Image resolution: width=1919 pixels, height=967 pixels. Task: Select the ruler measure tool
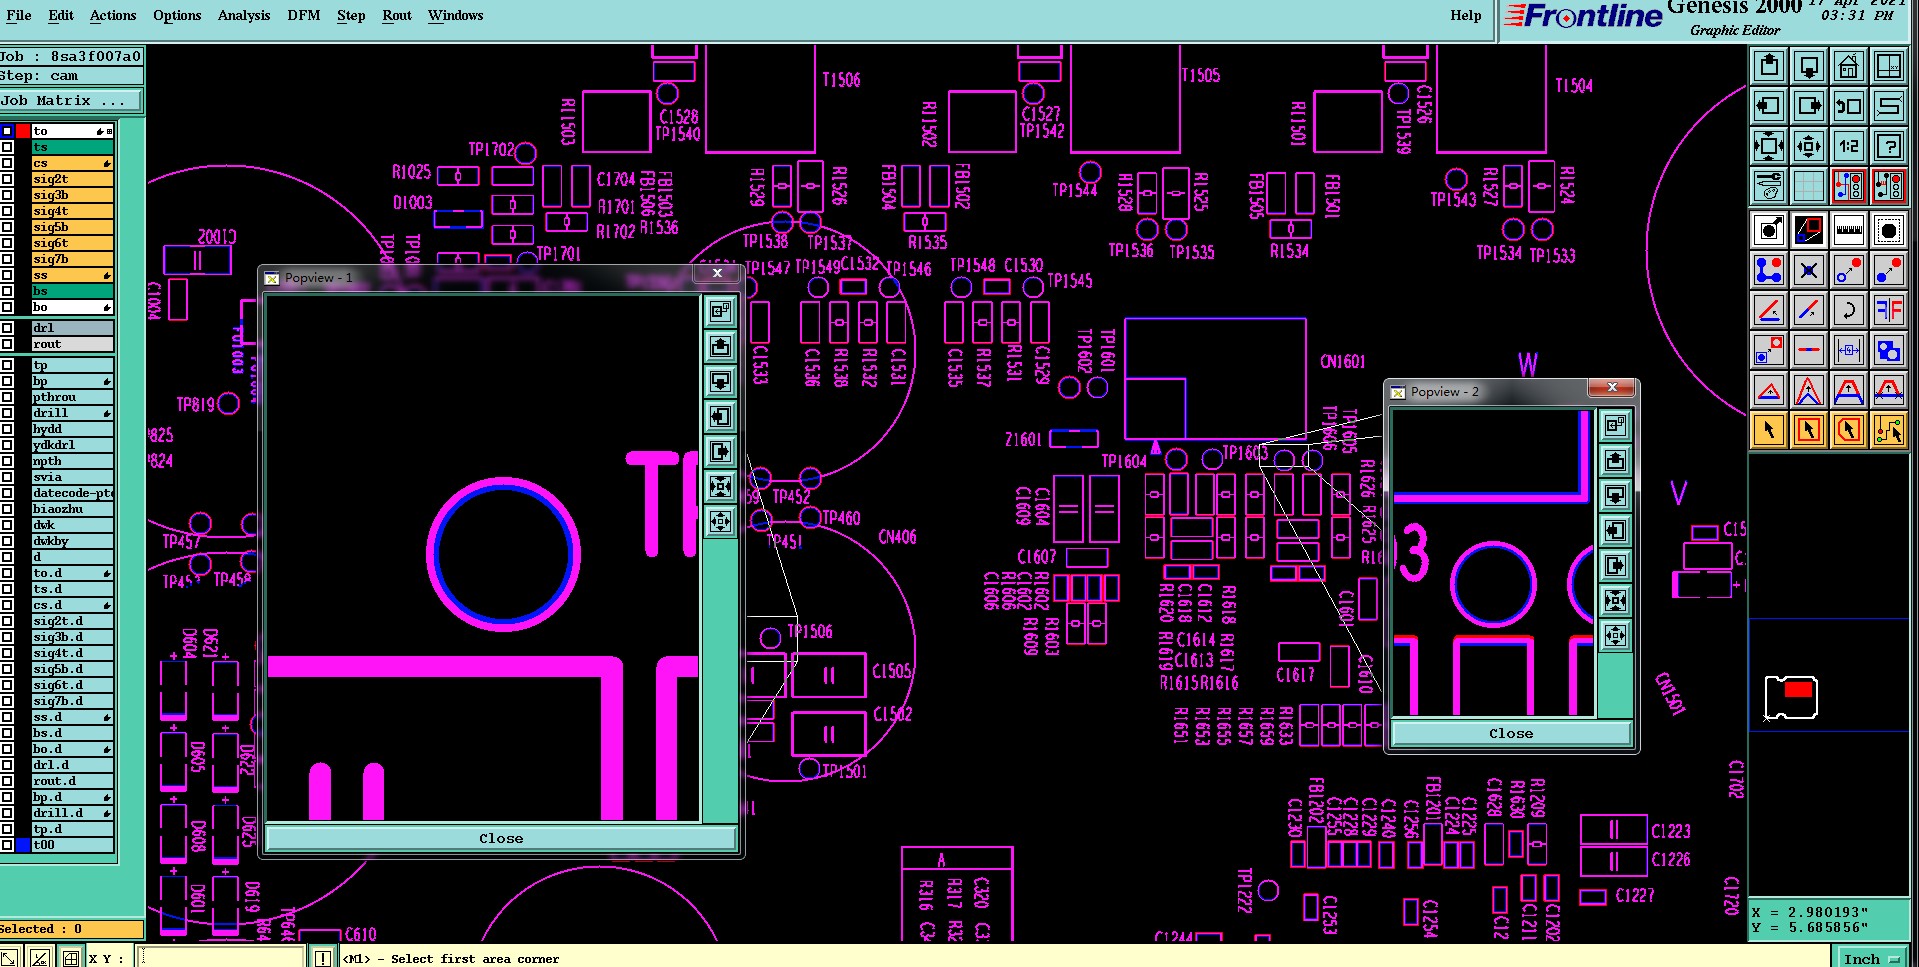click(1848, 230)
